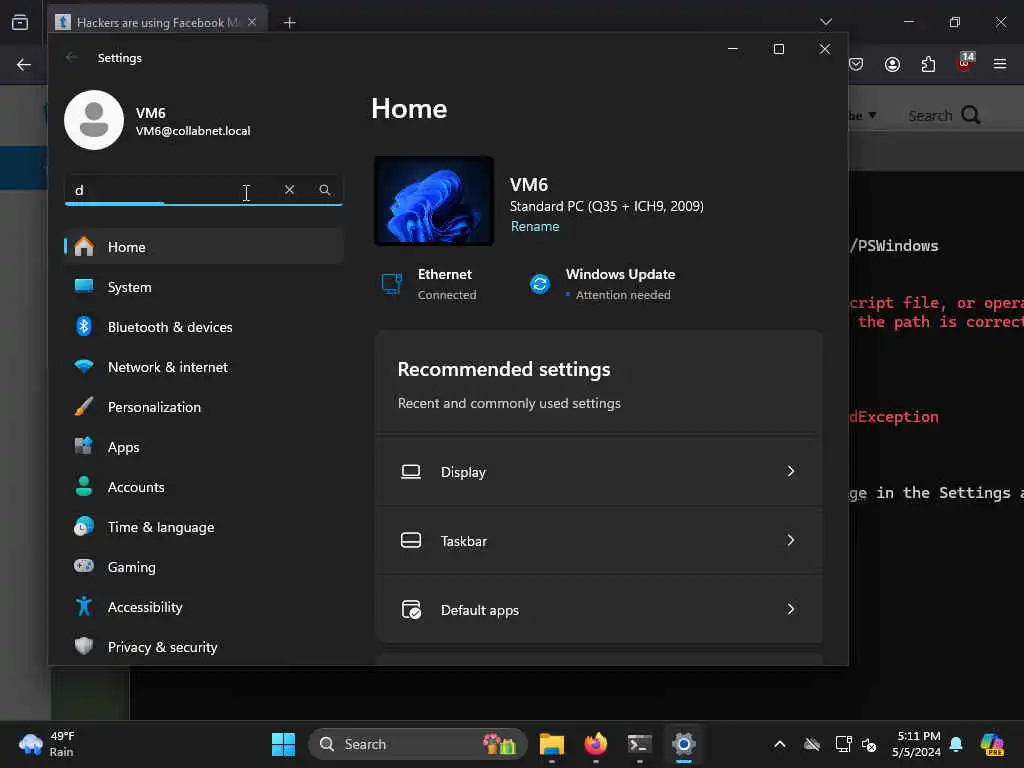Switch to Firefox from the taskbar
The image size is (1024, 768).
pyautogui.click(x=596, y=744)
